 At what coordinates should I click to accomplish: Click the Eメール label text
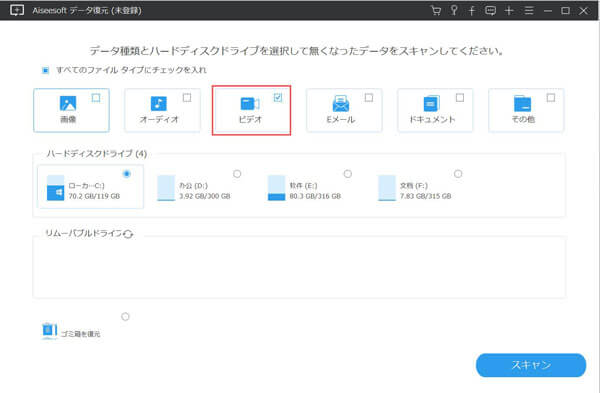pyautogui.click(x=341, y=119)
